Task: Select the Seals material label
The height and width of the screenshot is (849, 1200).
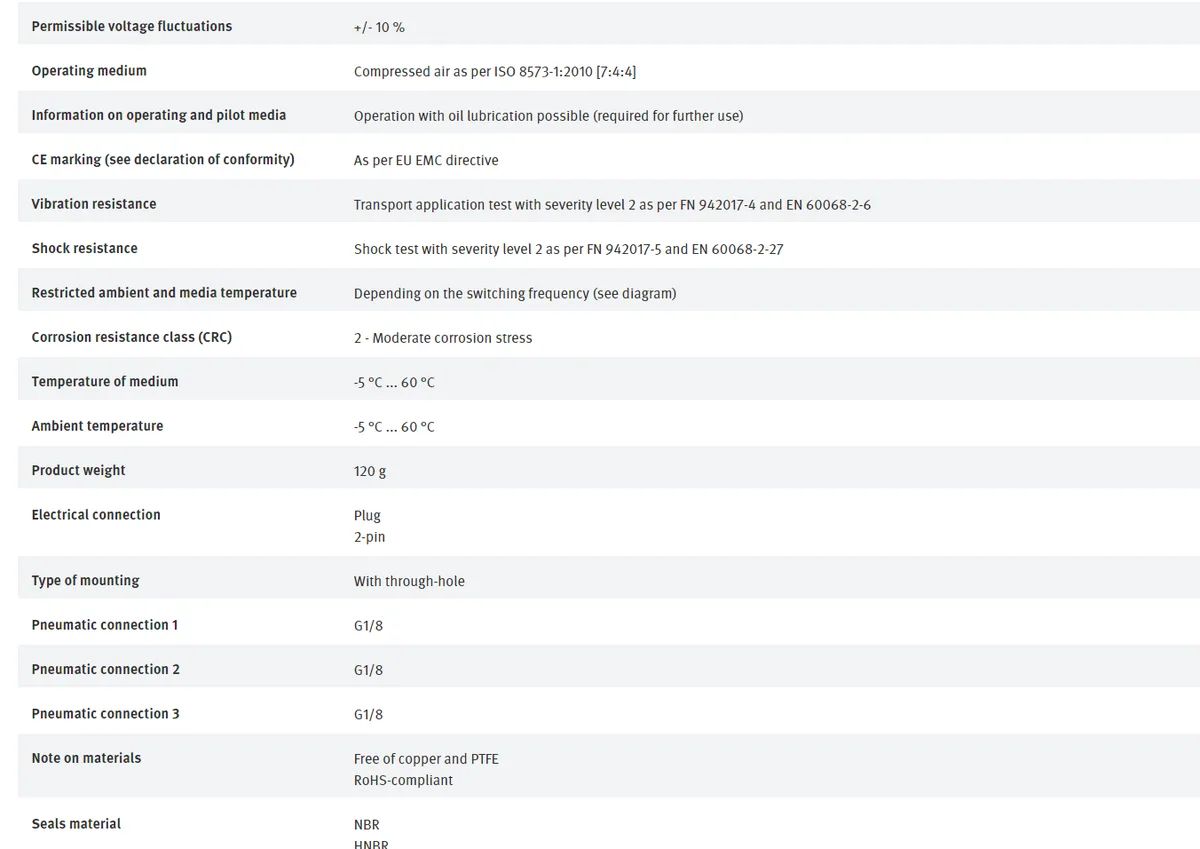Action: tap(76, 824)
